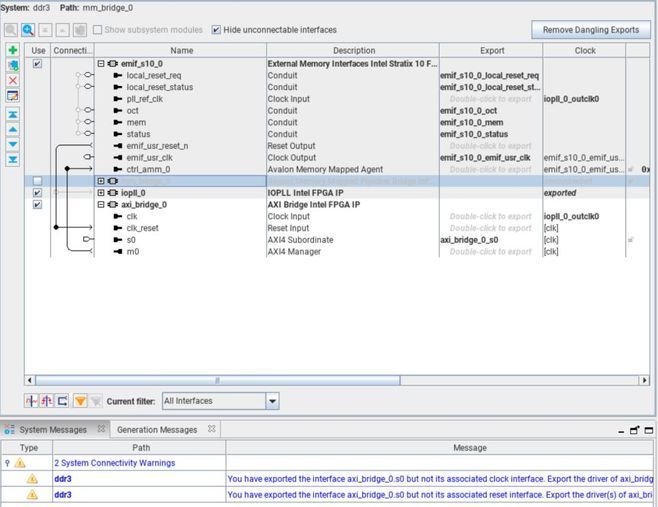Click the blue zoom-in magnifier icon

[x=28, y=30]
